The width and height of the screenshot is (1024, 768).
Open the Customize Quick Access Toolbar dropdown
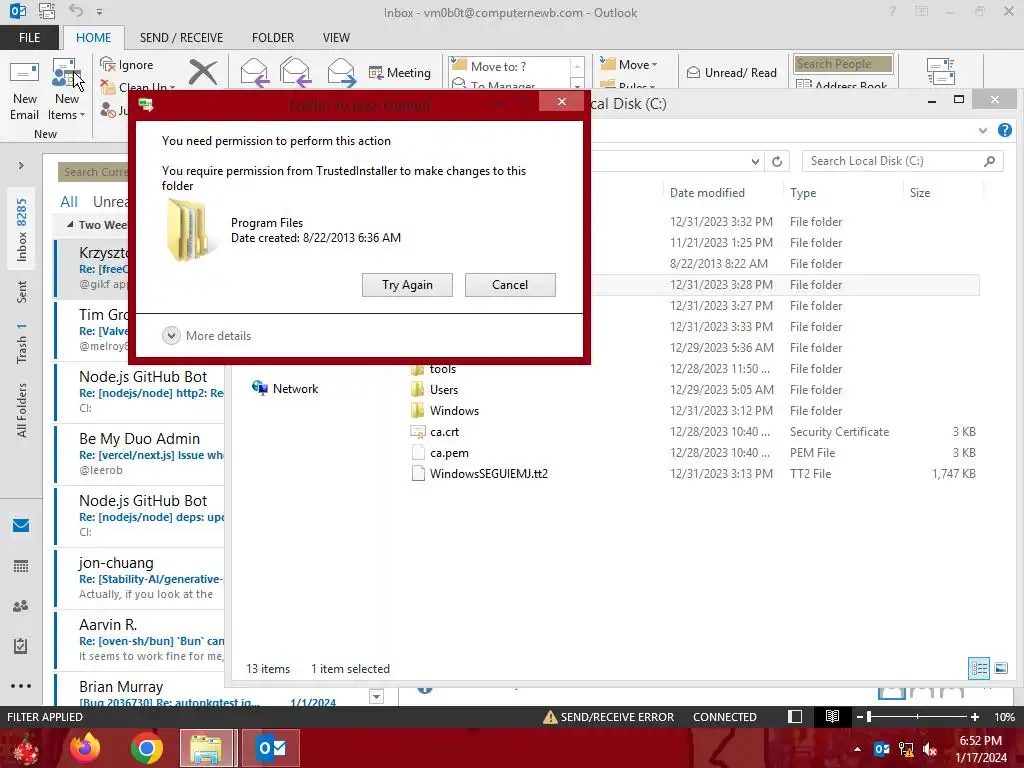tap(99, 12)
